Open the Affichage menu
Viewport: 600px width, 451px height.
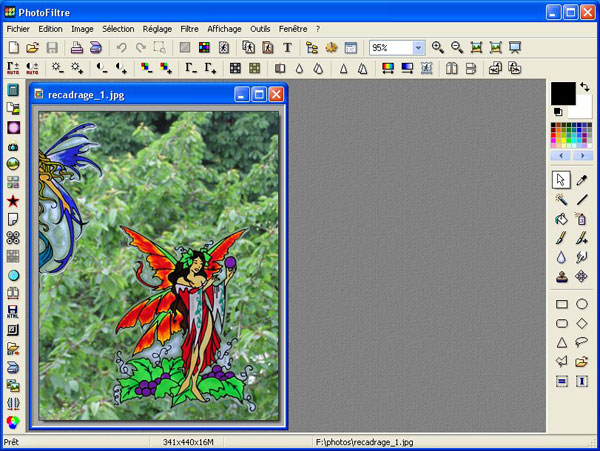tap(224, 29)
